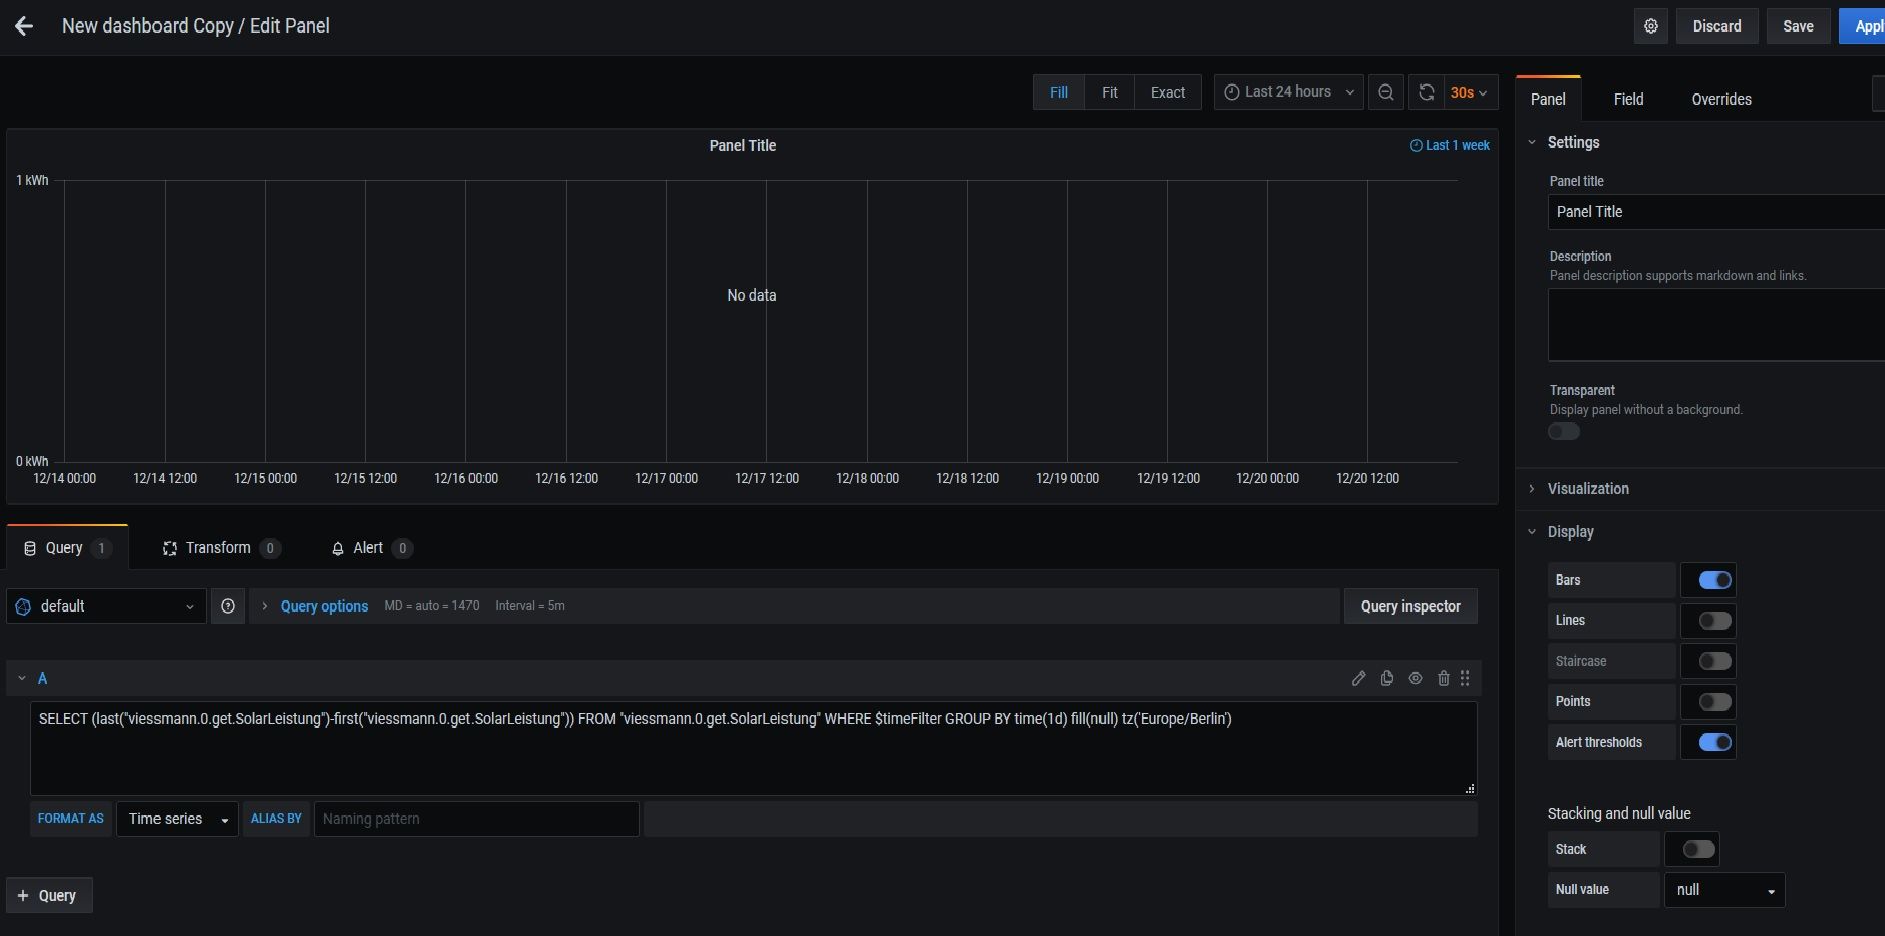Click the Last 1 week time override
Viewport: 1885px width, 936px height.
click(1450, 145)
